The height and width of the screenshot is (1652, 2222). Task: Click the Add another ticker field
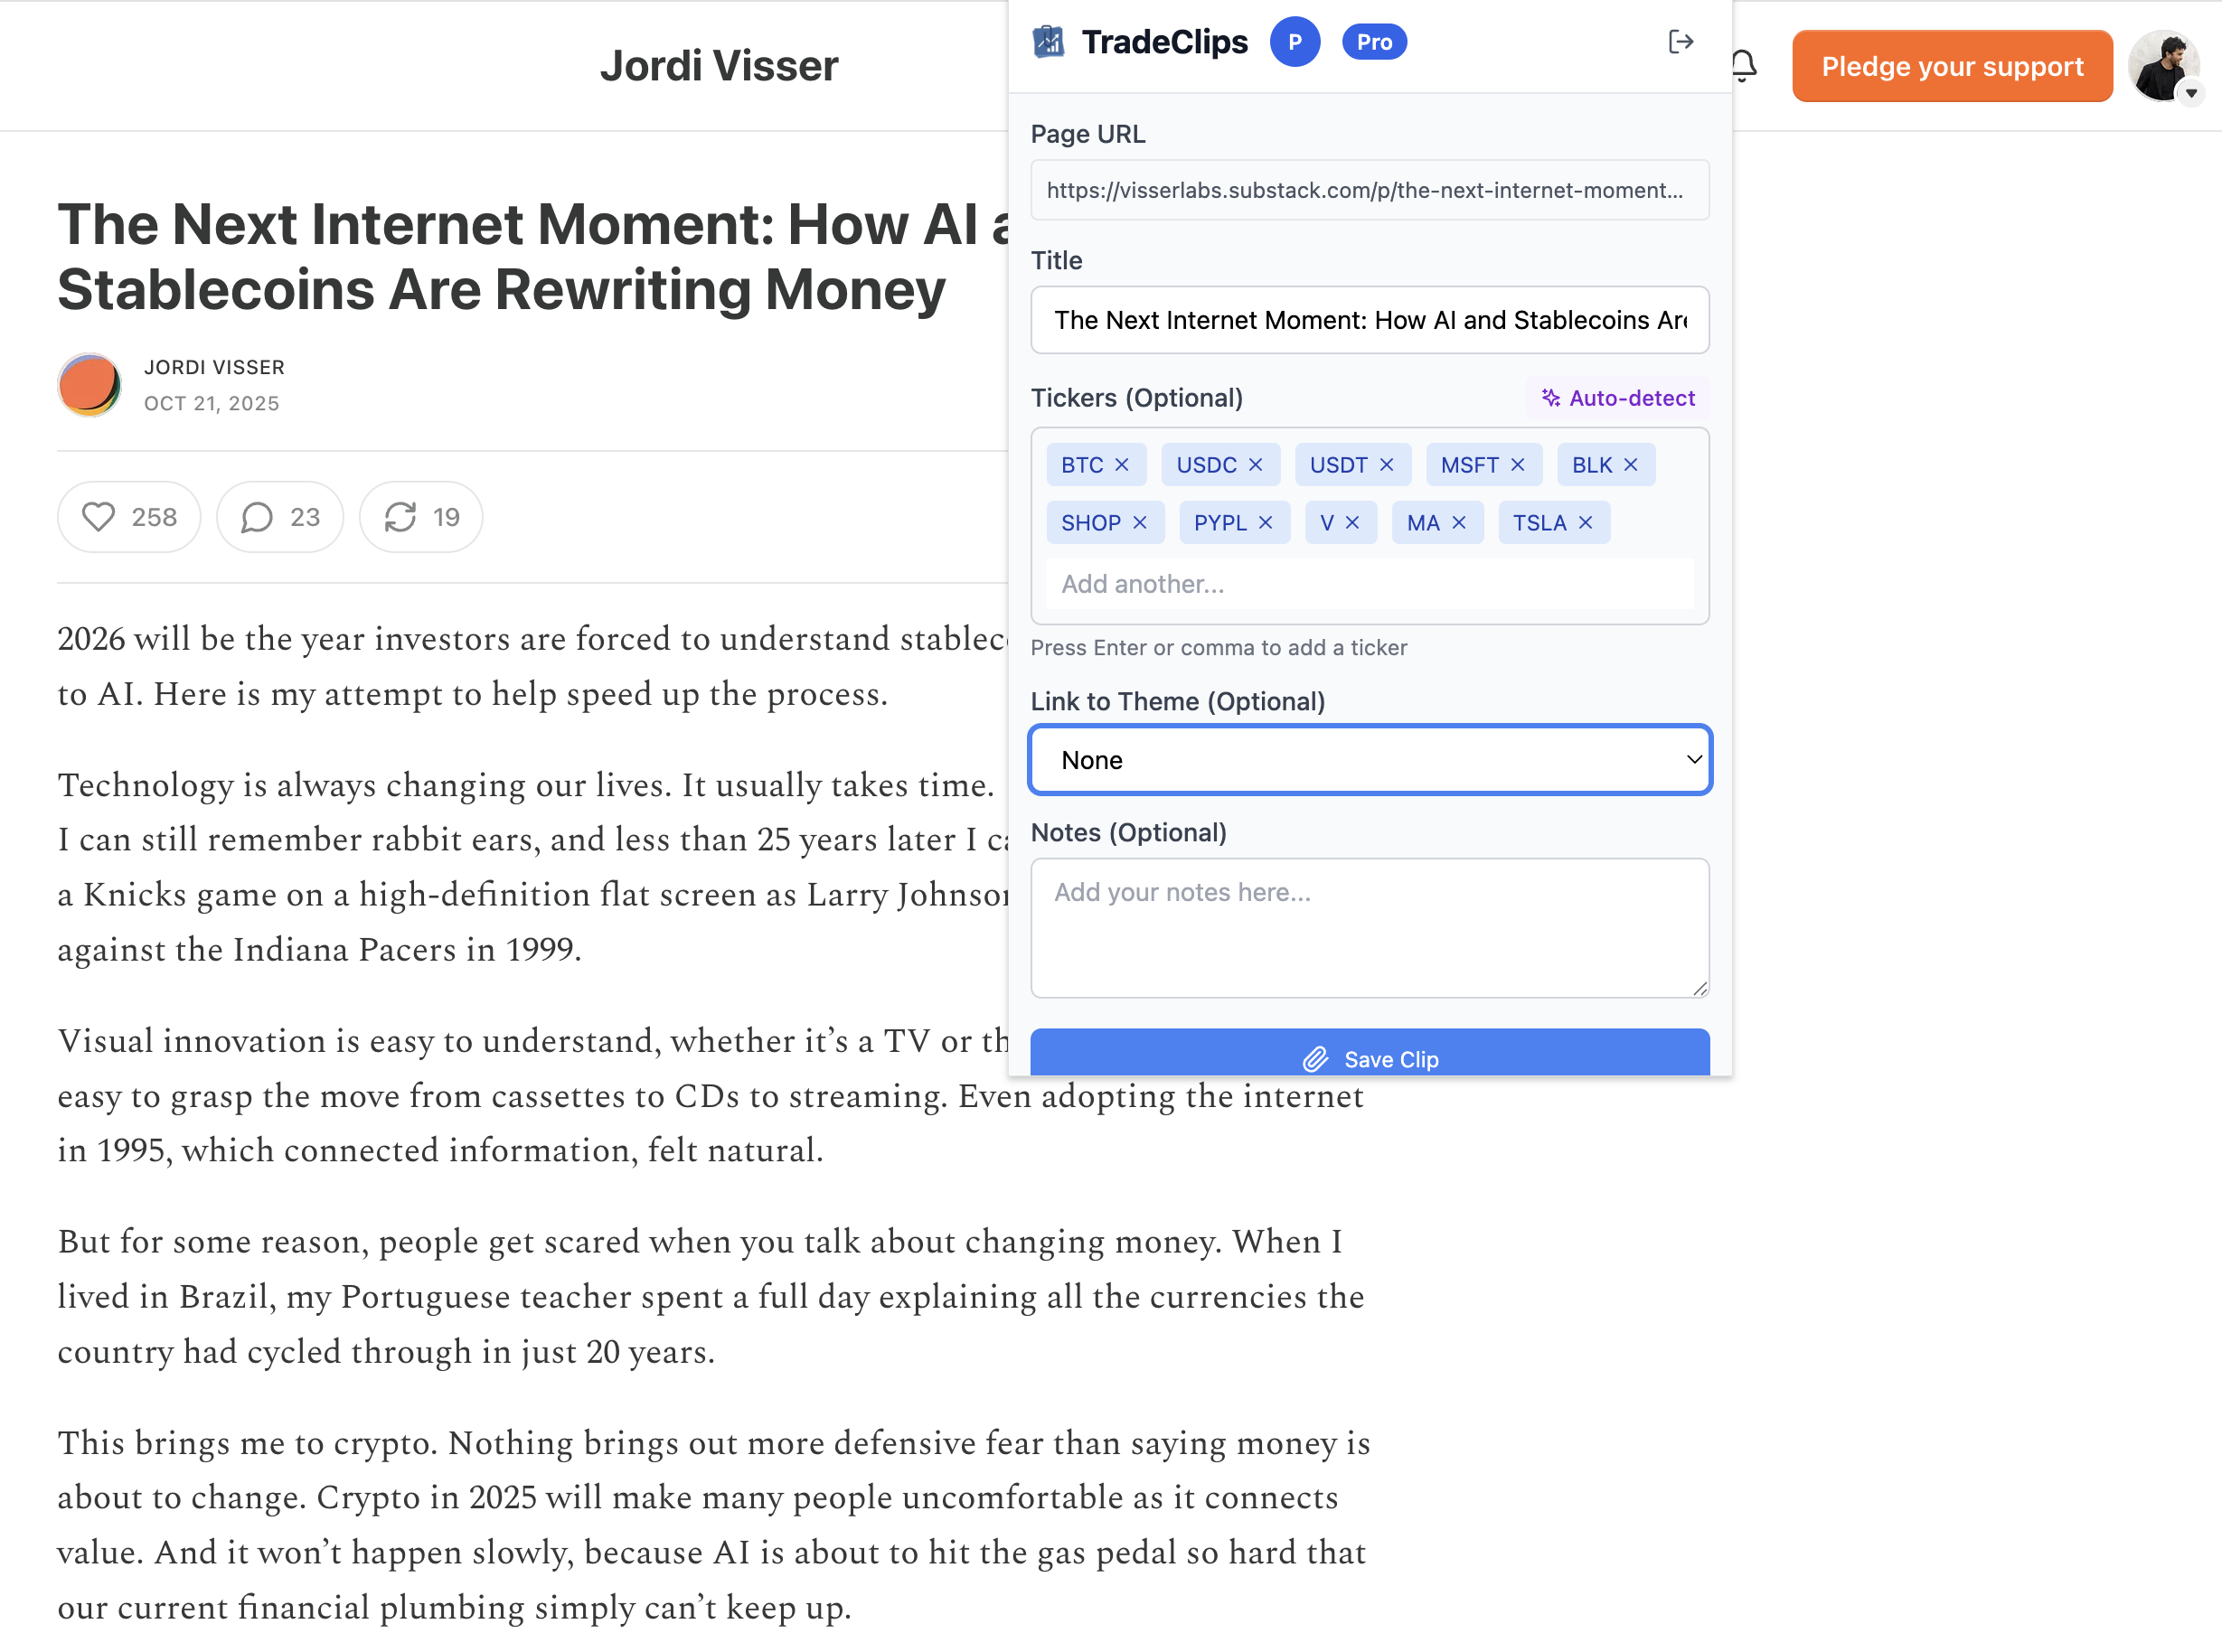pos(1369,584)
